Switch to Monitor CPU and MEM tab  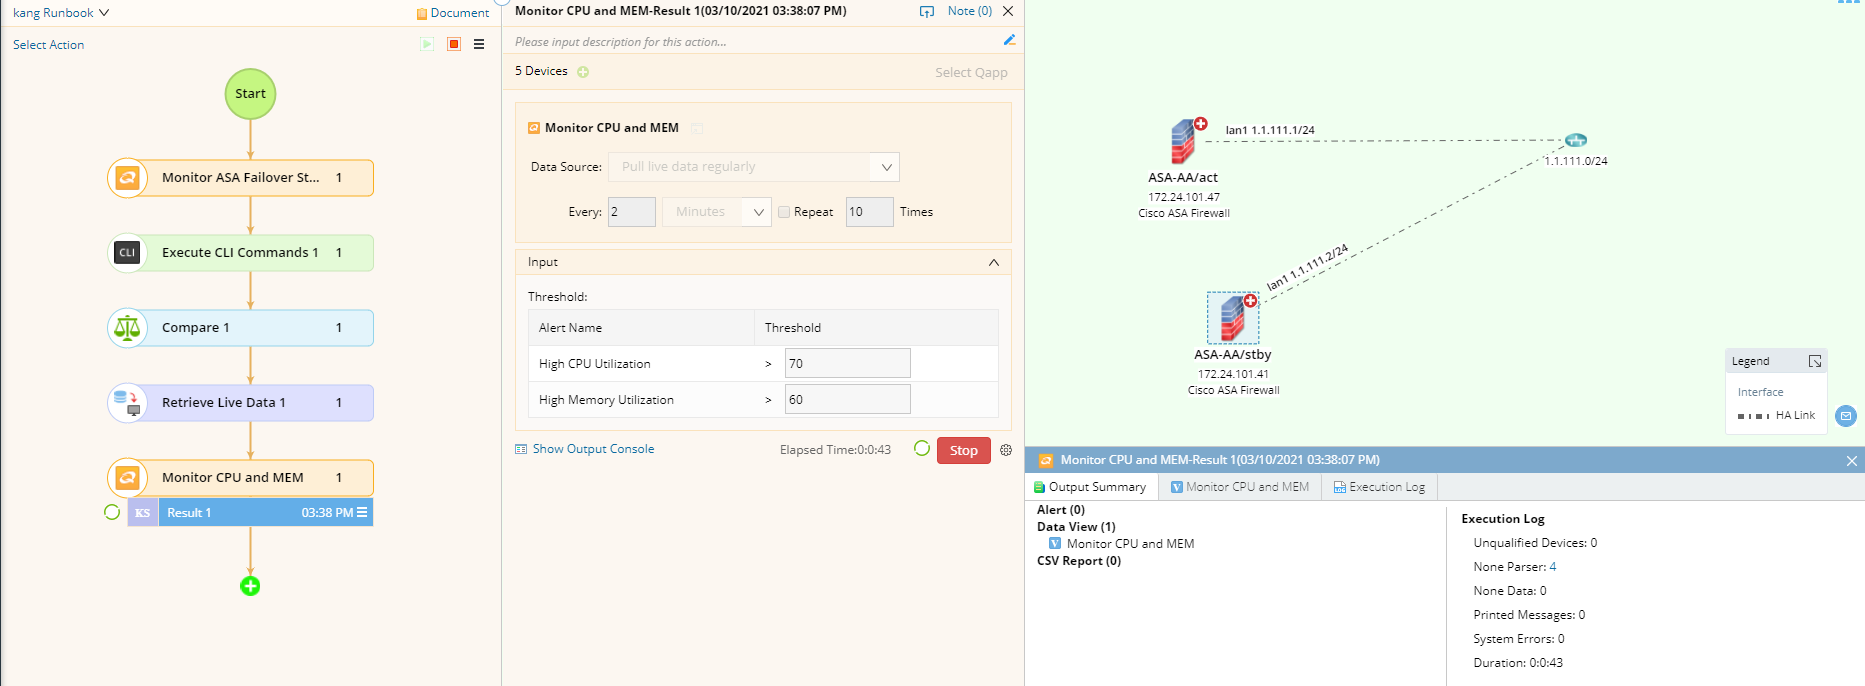(x=1240, y=487)
